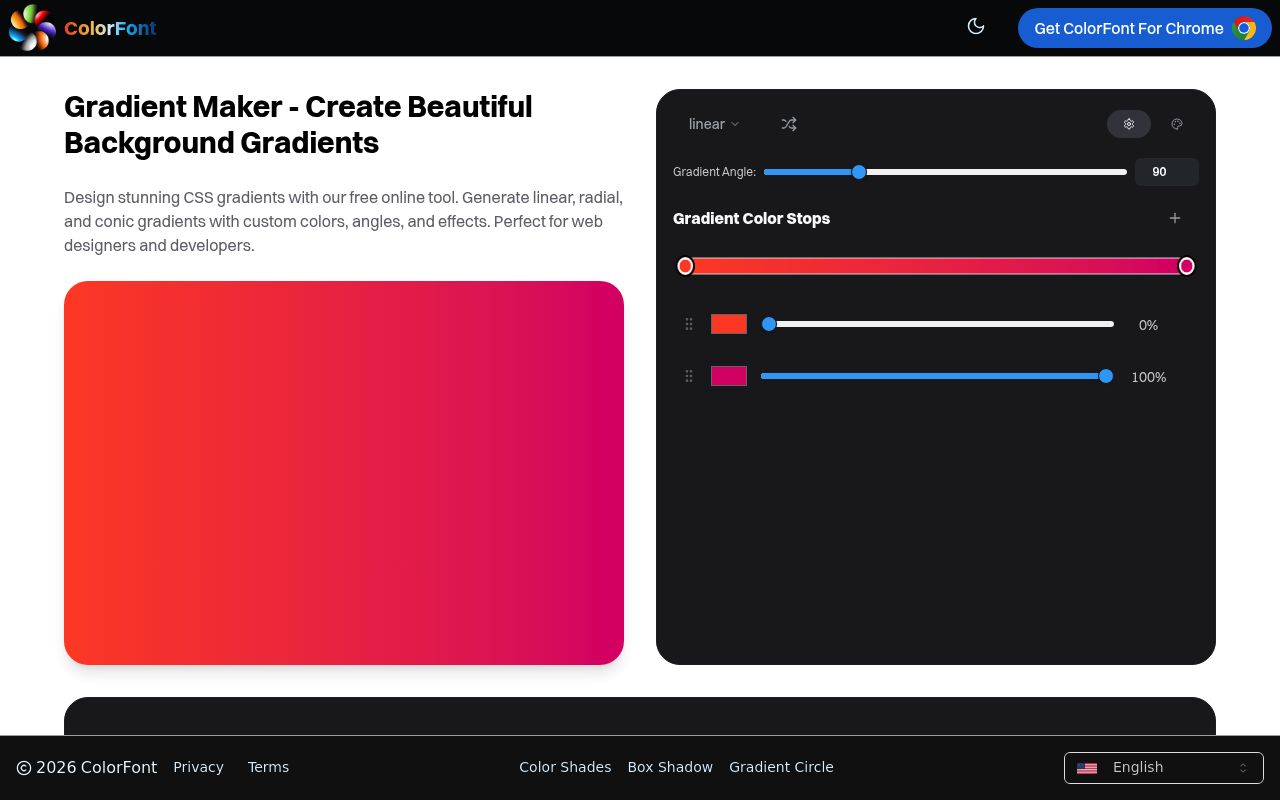Navigate to Box Shadow

(670, 767)
